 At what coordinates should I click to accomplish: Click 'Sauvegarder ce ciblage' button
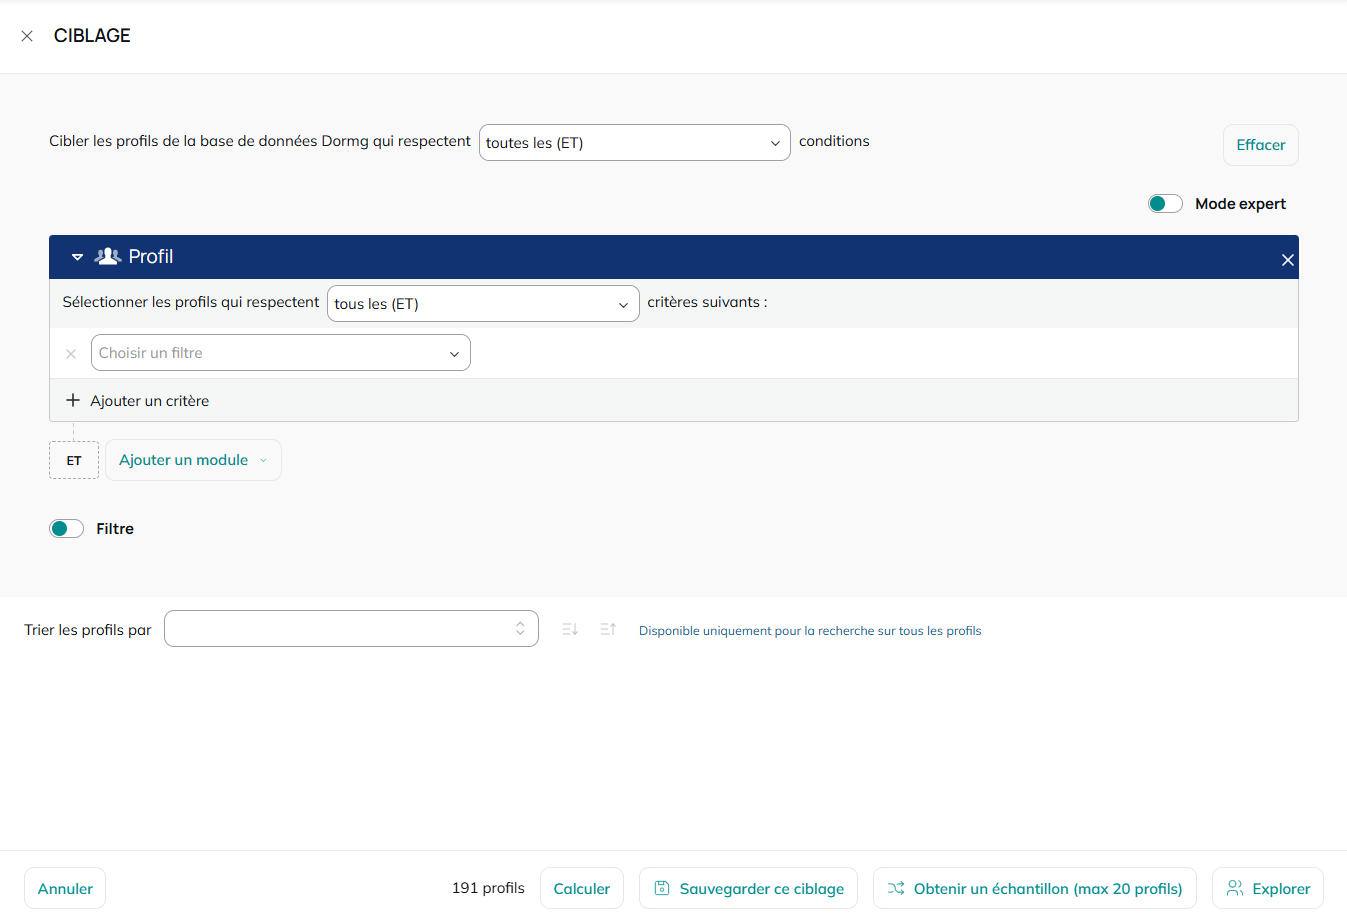click(x=748, y=888)
